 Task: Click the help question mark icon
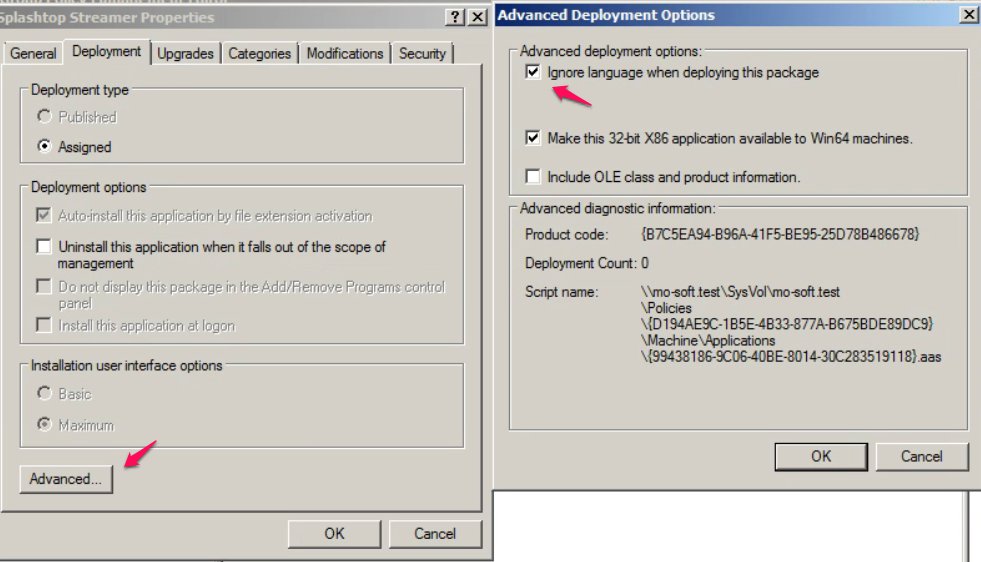[455, 17]
